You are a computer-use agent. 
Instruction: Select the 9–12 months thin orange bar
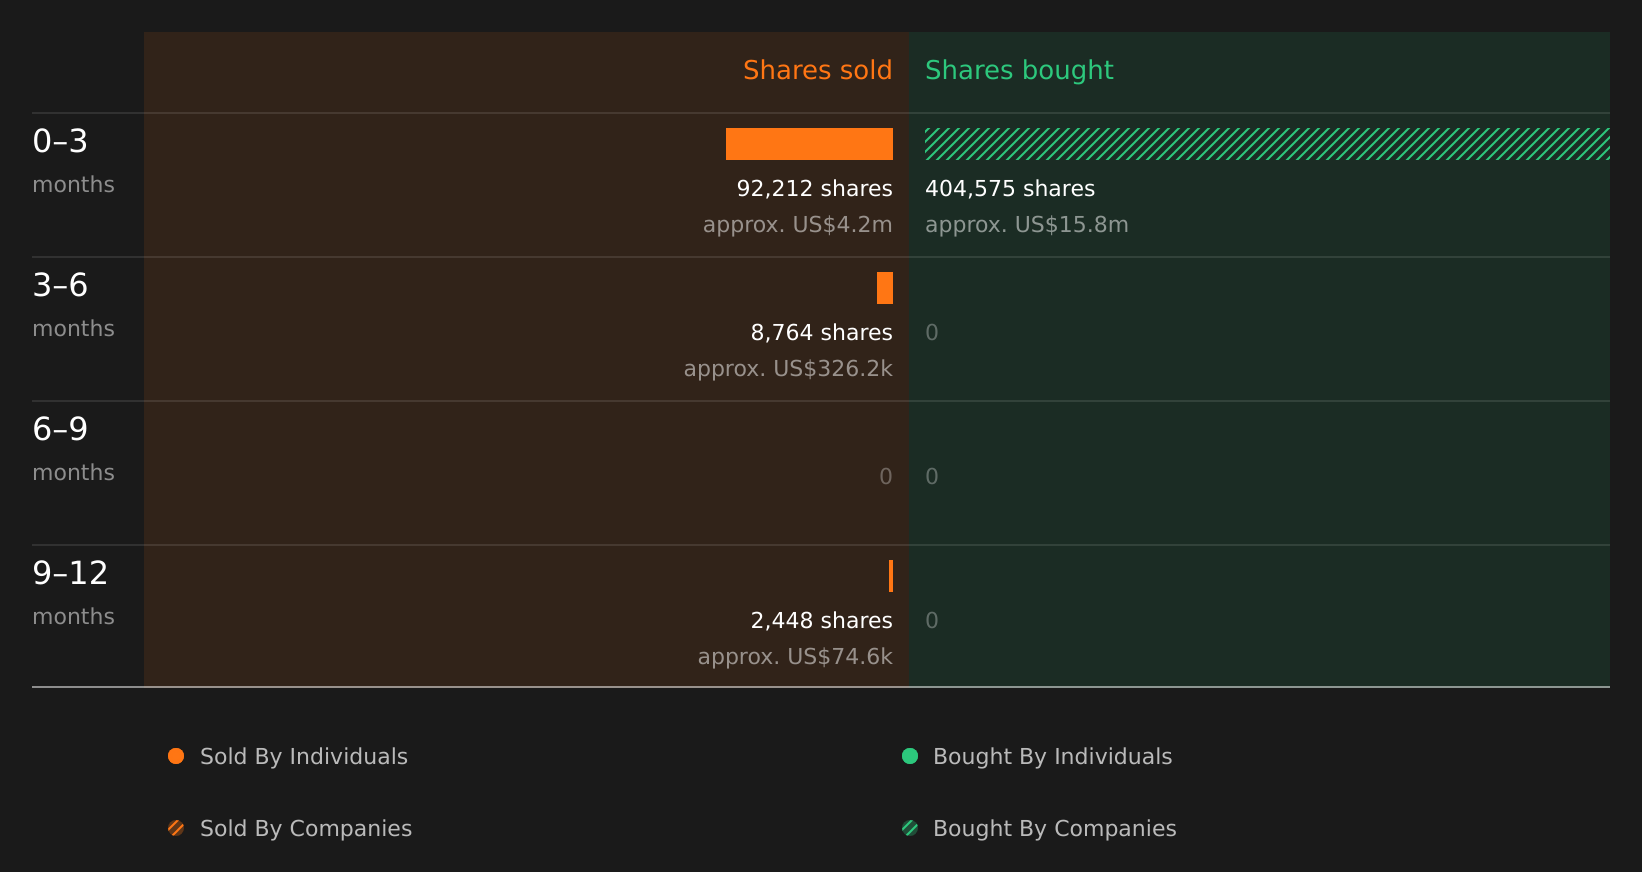click(x=891, y=576)
